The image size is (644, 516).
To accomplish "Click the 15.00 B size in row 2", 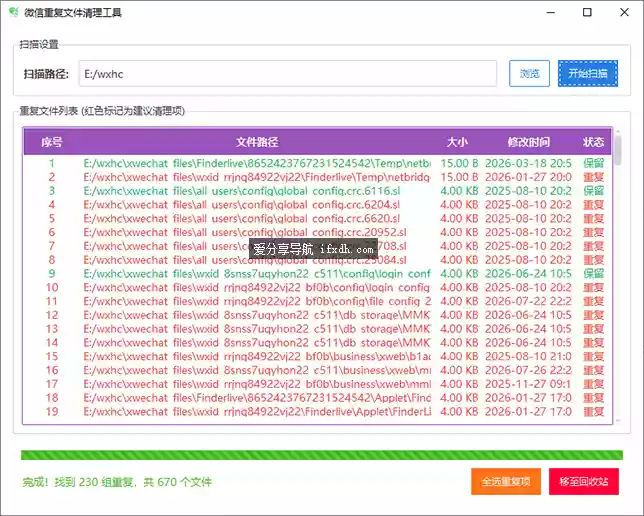I will click(459, 177).
